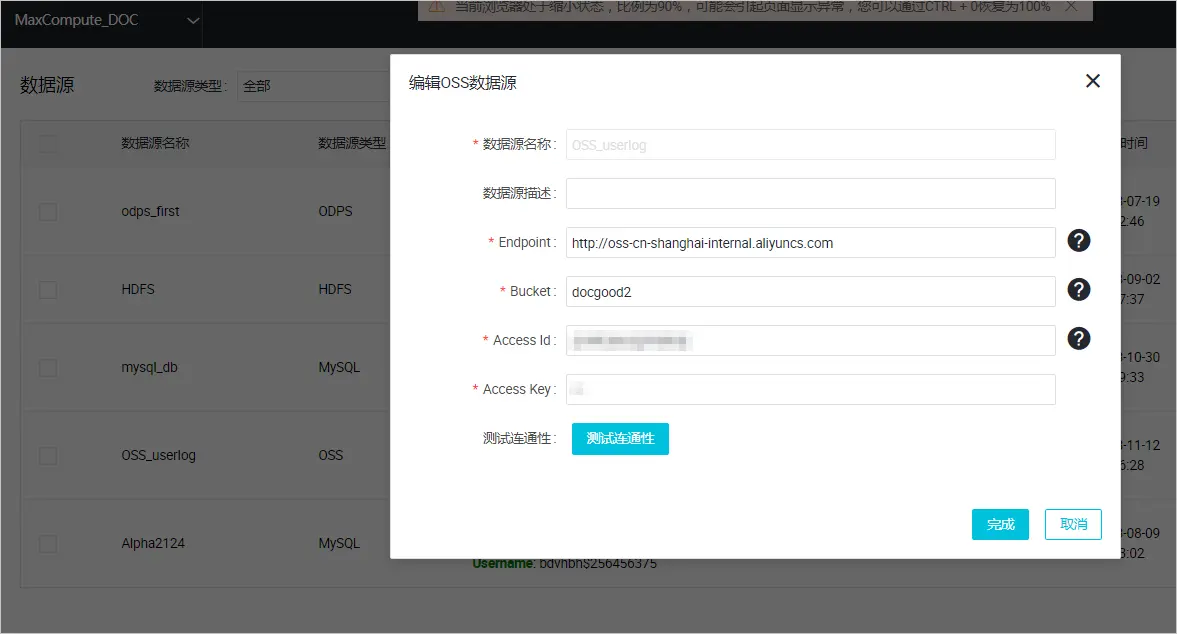The image size is (1177, 634).
Task: Click the Endpoint help question-mark icon
Action: coord(1079,241)
